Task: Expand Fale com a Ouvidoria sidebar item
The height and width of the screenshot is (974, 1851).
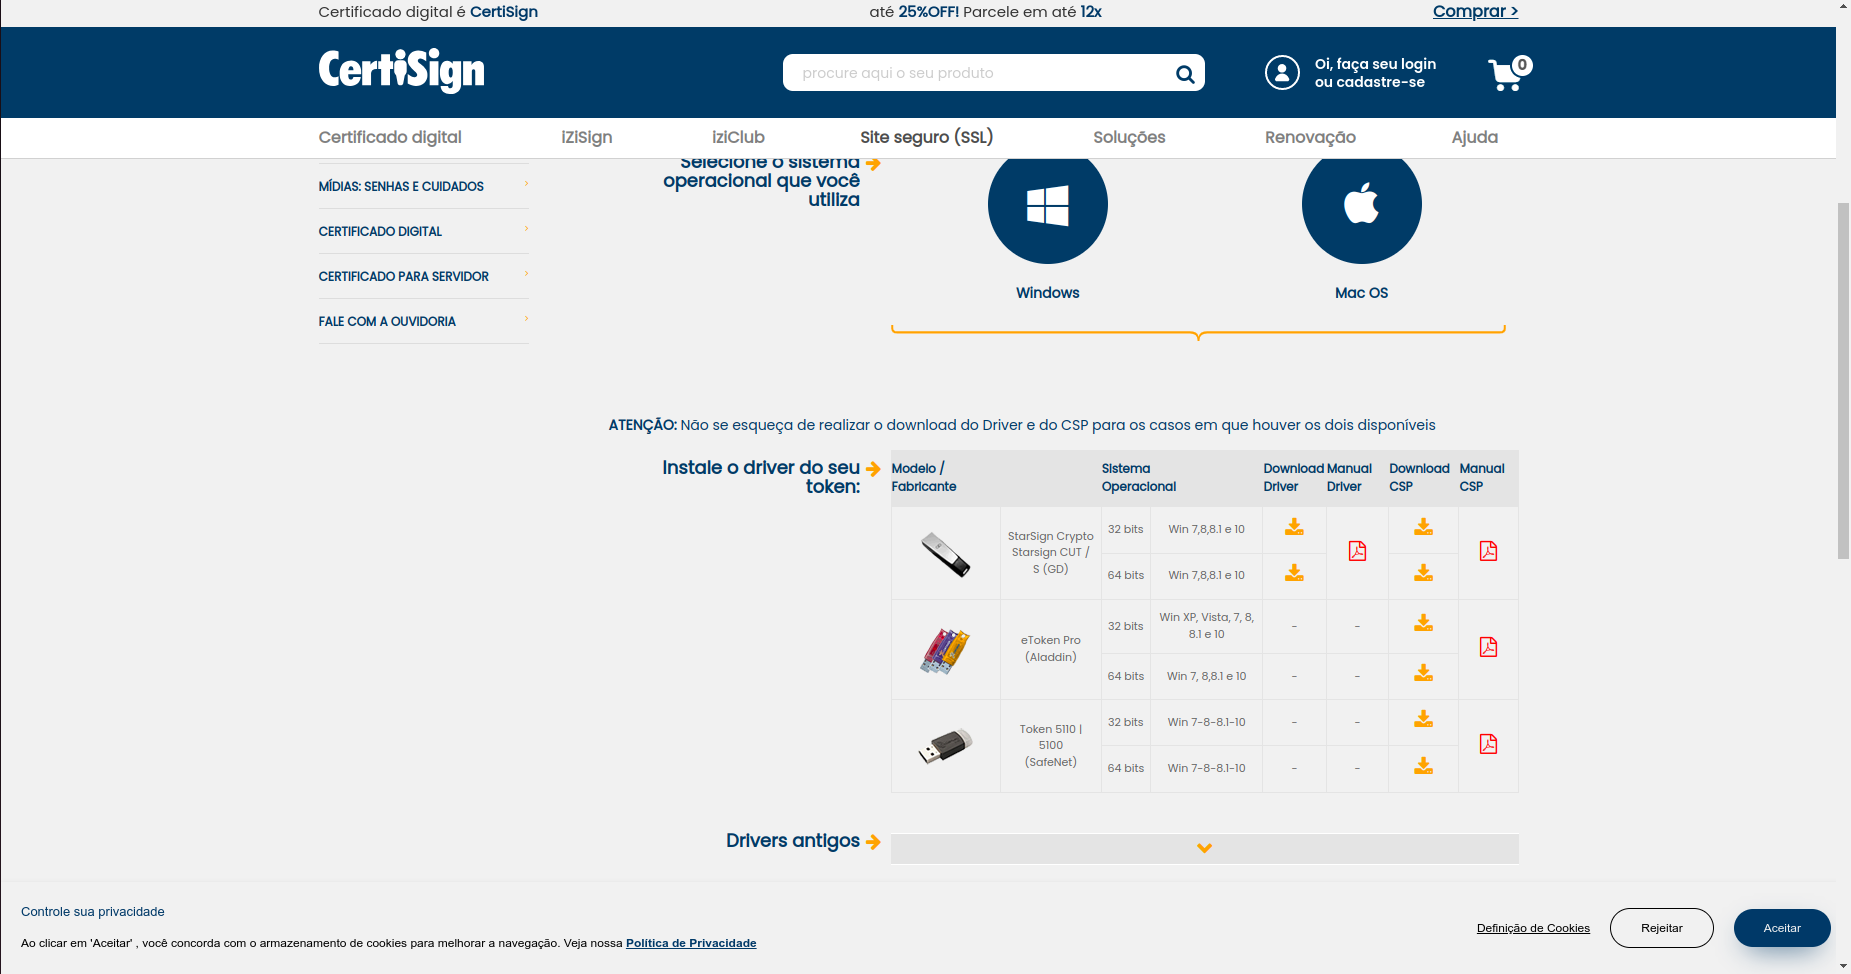Action: pyautogui.click(x=423, y=321)
